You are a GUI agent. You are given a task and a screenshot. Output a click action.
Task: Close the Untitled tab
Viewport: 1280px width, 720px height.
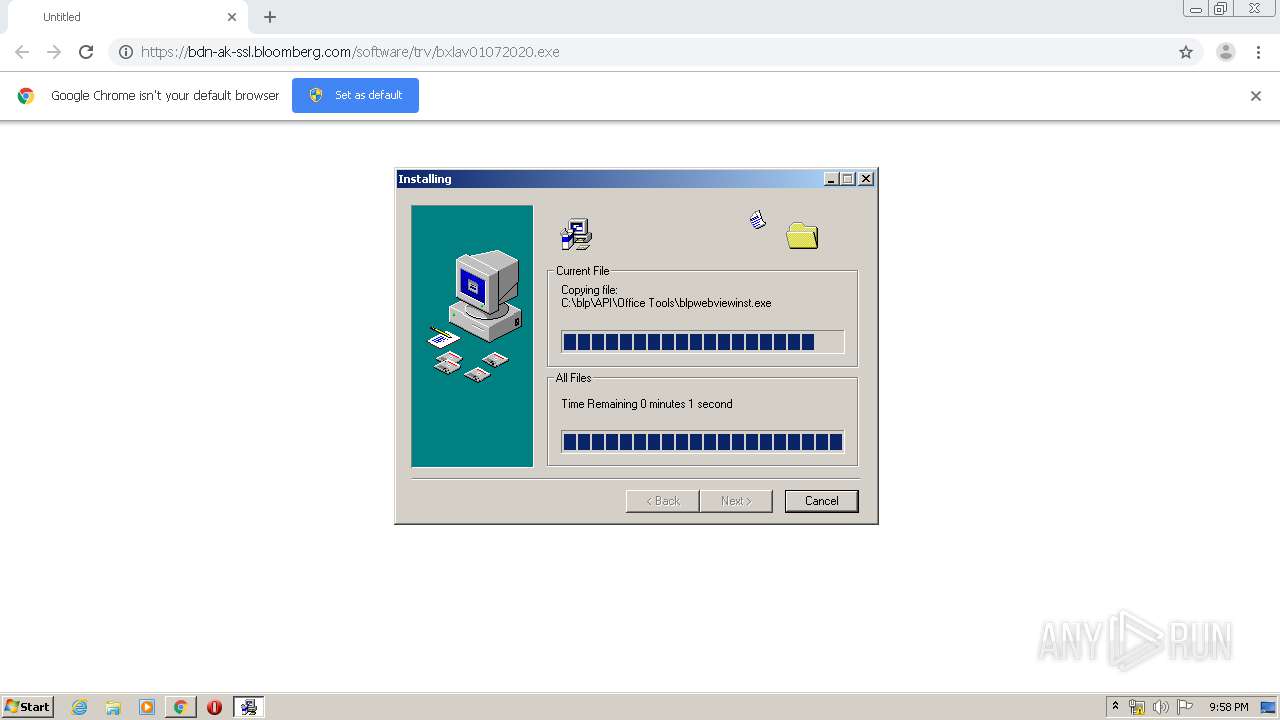click(232, 17)
